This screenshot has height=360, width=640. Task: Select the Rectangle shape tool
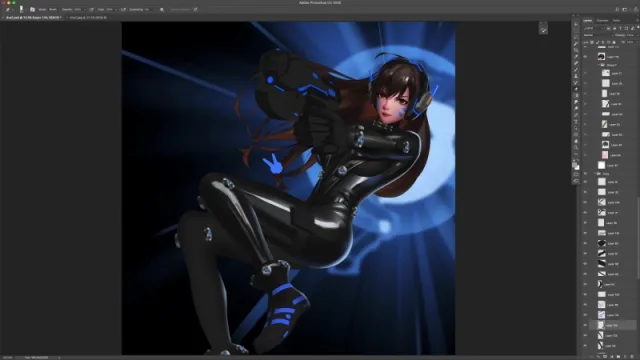click(576, 135)
